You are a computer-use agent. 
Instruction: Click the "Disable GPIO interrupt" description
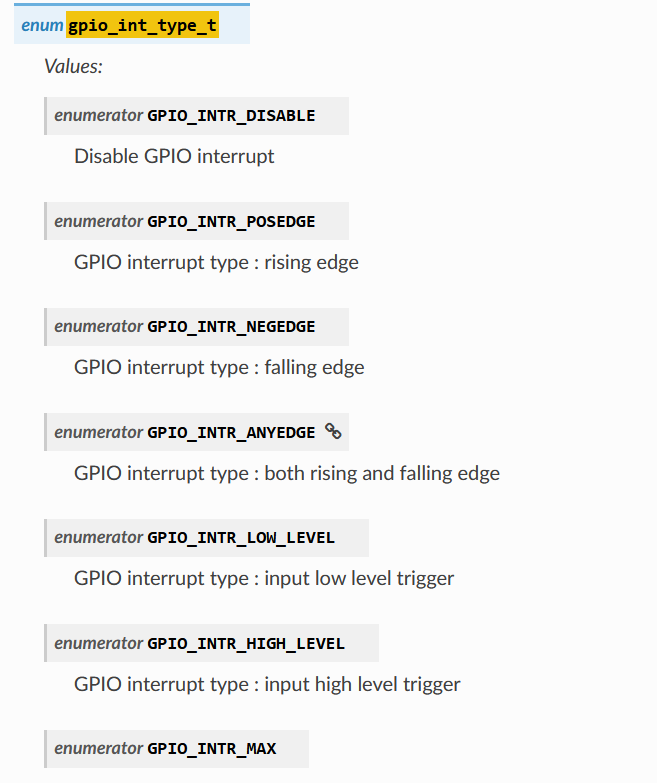(174, 156)
